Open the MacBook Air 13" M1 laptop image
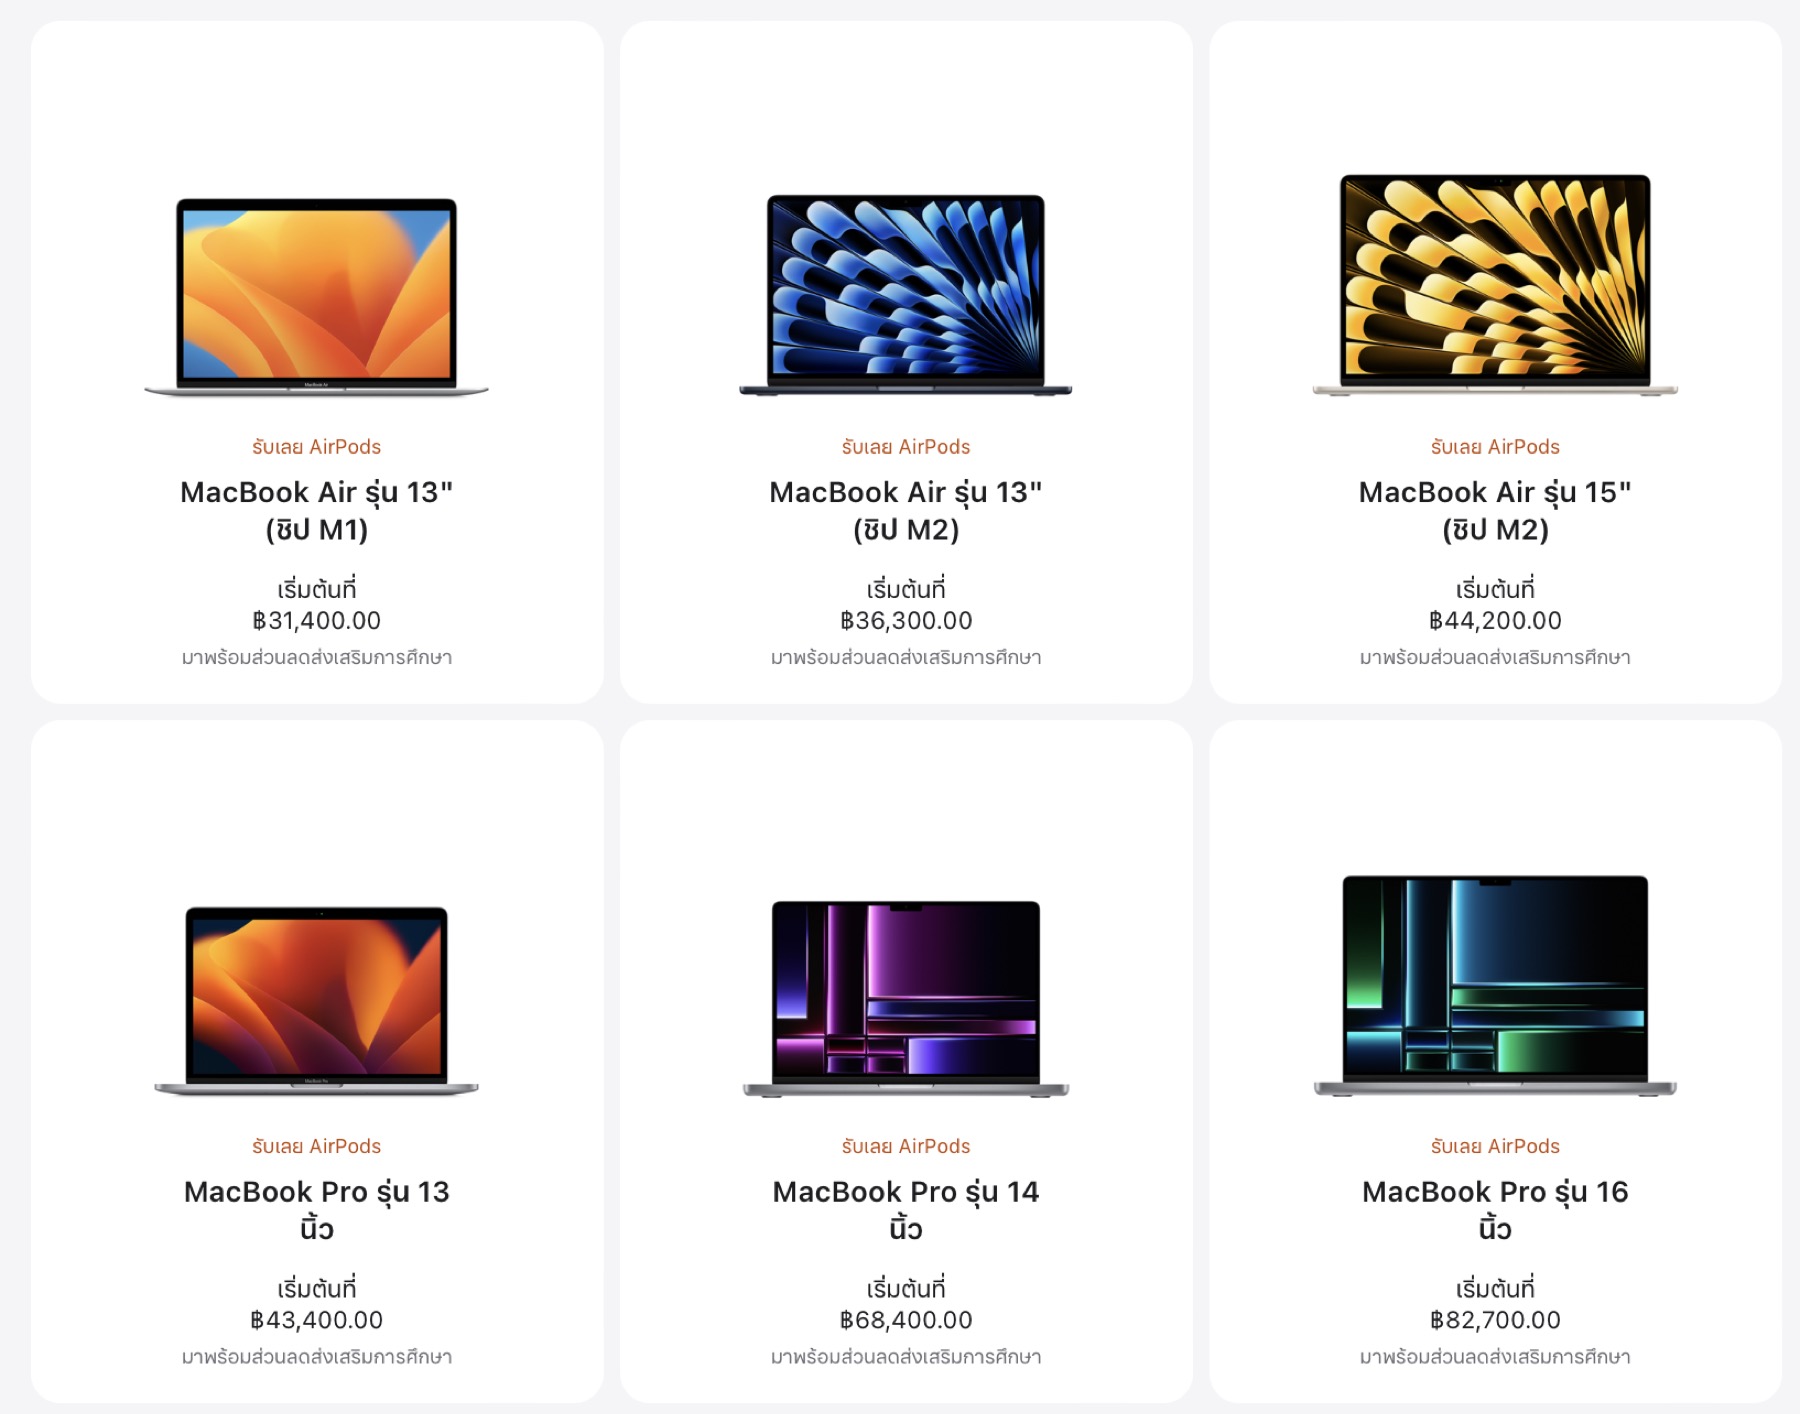 (x=316, y=297)
